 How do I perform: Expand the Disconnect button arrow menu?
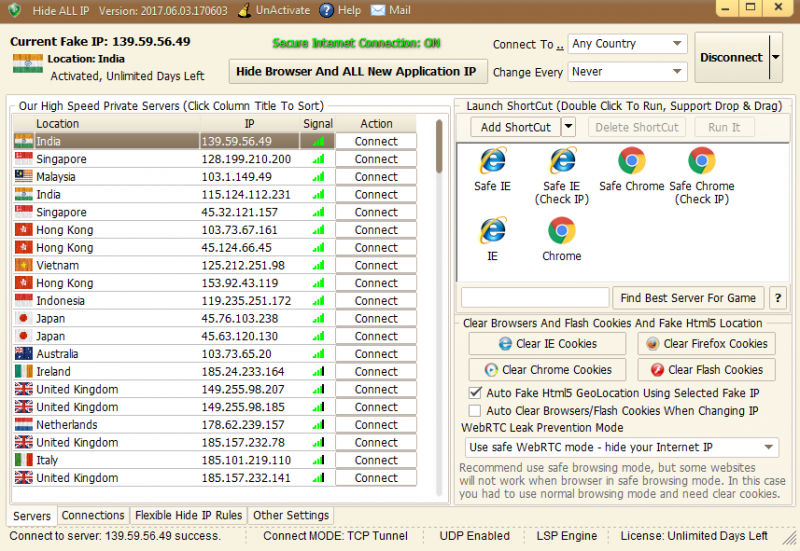click(x=776, y=57)
